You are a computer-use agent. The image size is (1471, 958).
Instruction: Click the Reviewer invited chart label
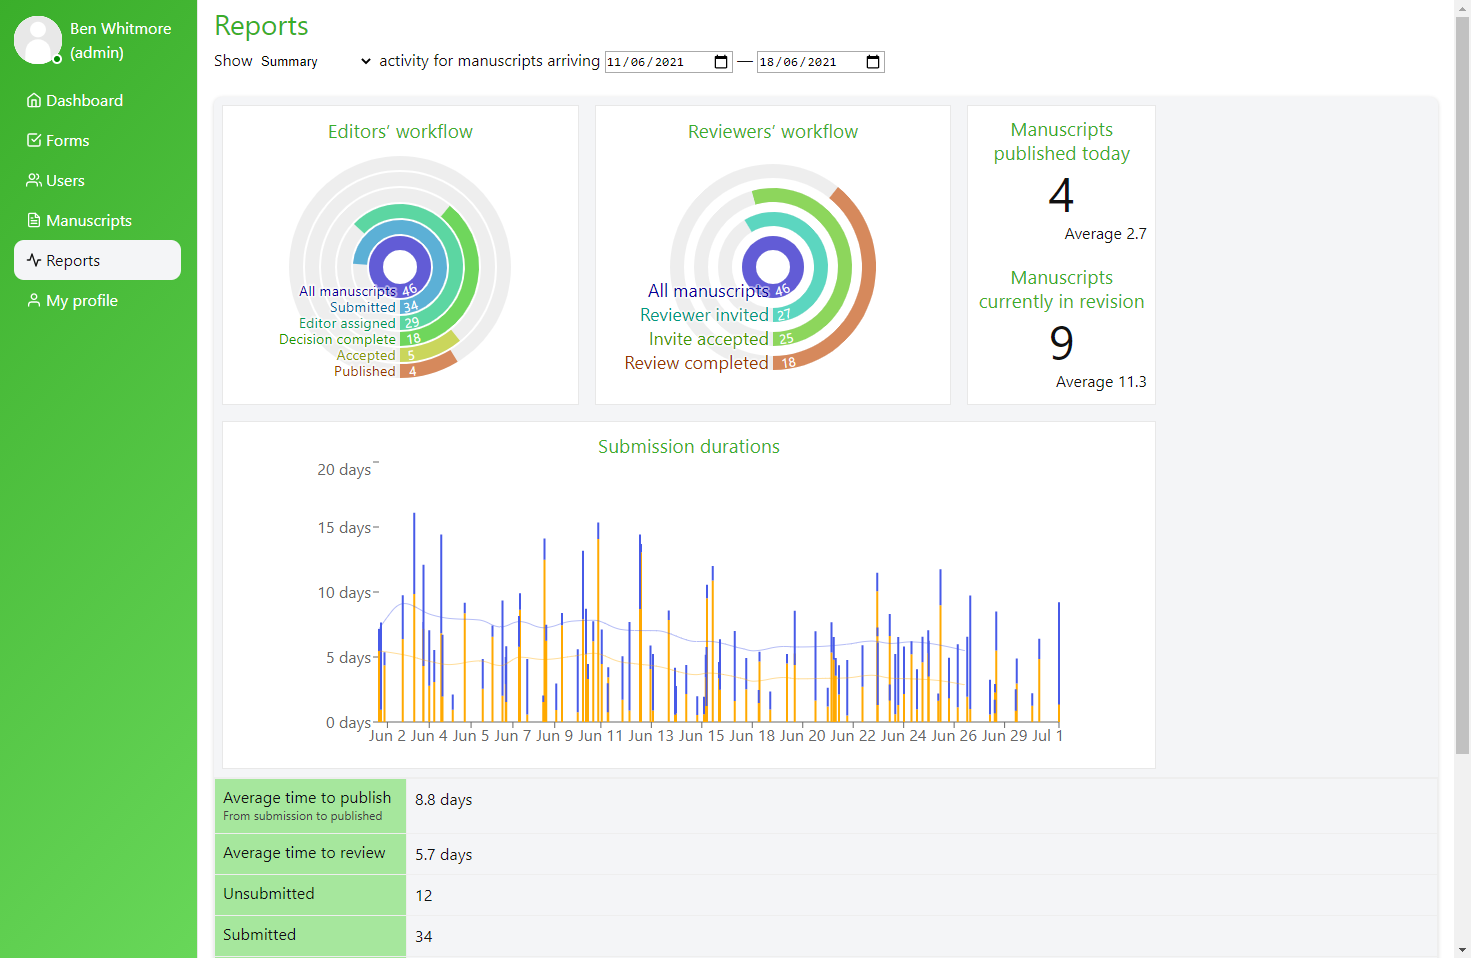pos(704,315)
